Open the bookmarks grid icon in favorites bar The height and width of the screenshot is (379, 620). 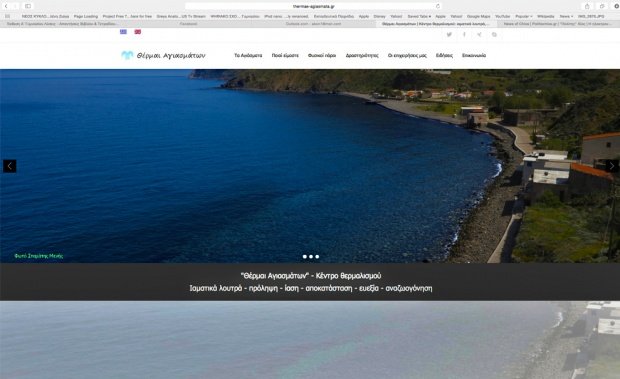tap(8, 16)
